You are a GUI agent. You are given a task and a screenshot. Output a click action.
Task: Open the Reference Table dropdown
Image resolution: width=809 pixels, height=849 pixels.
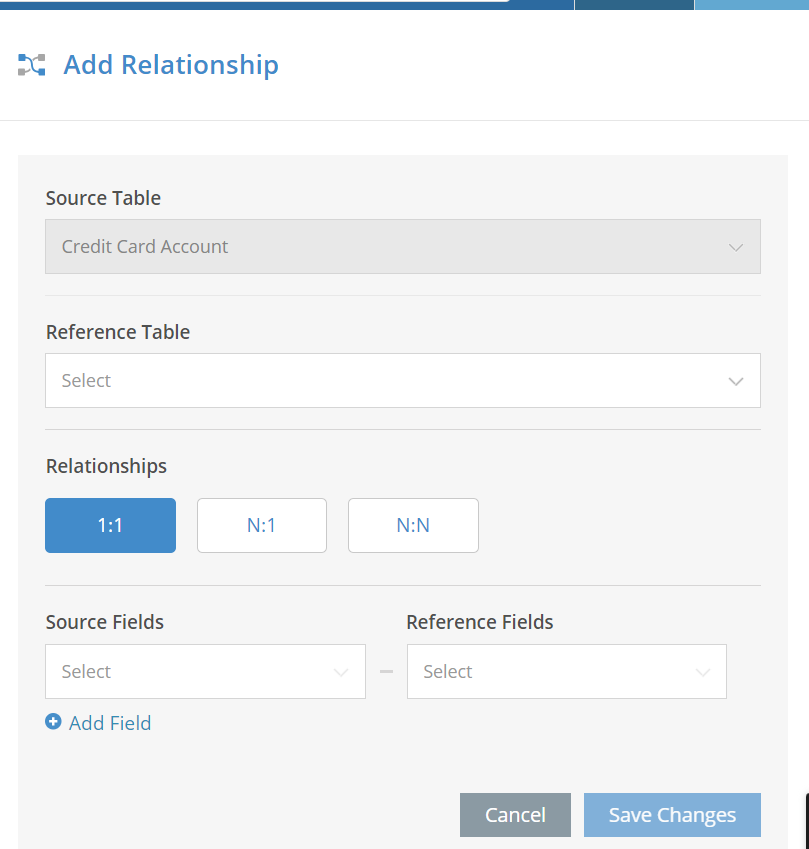coord(402,381)
